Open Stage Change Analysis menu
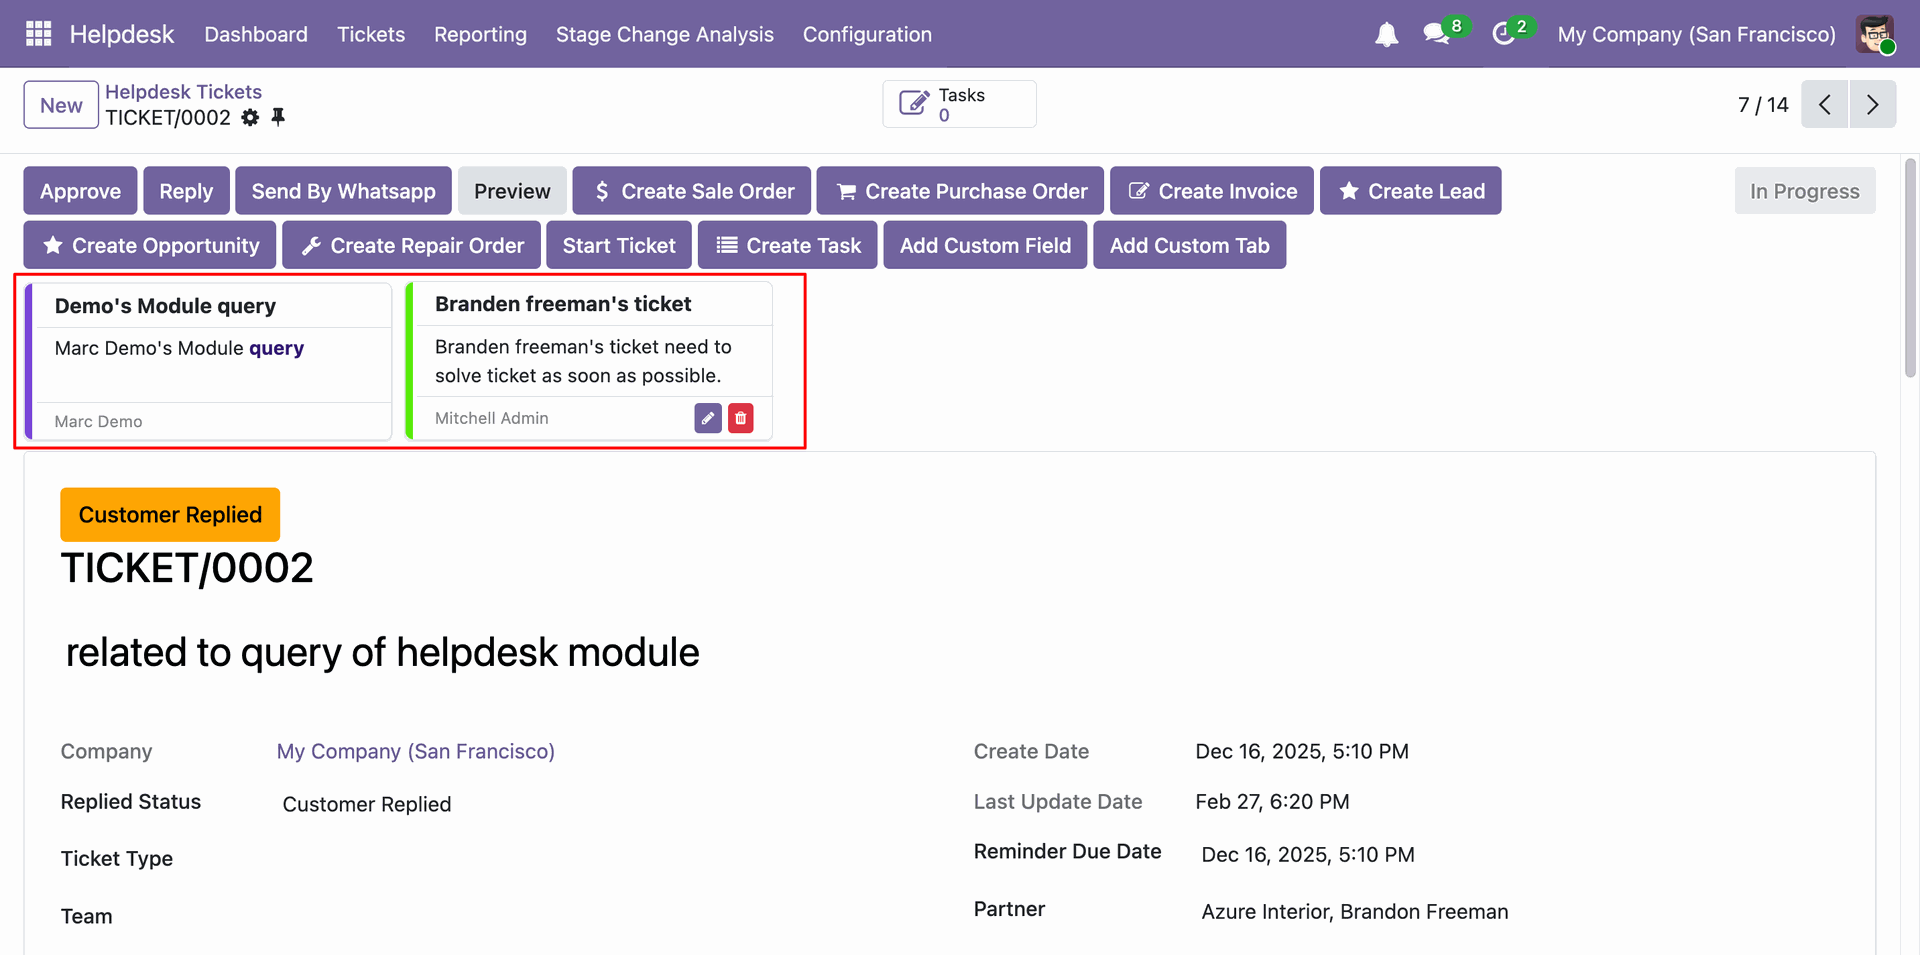Screen dimensions: 1920x955 tap(664, 34)
